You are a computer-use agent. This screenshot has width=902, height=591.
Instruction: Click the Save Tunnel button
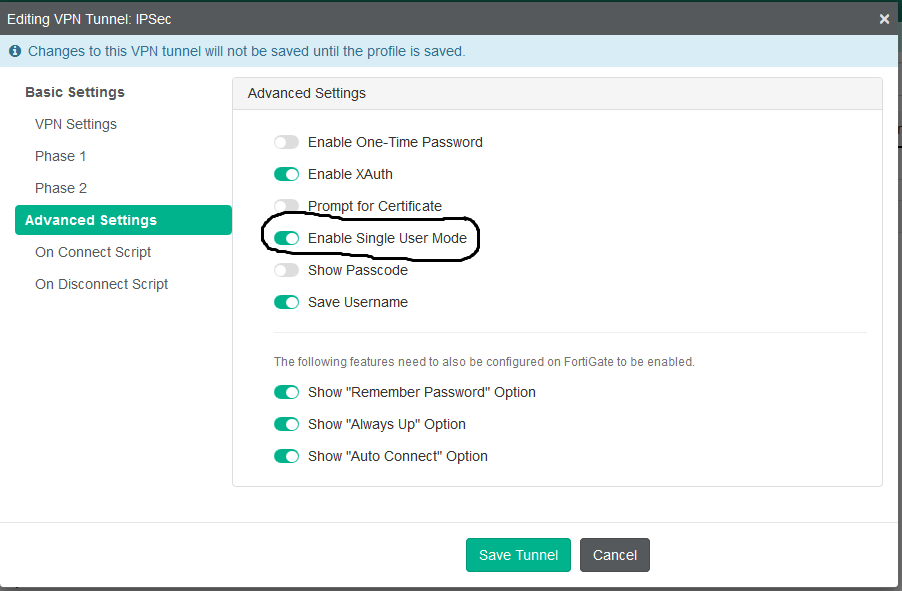pyautogui.click(x=518, y=555)
